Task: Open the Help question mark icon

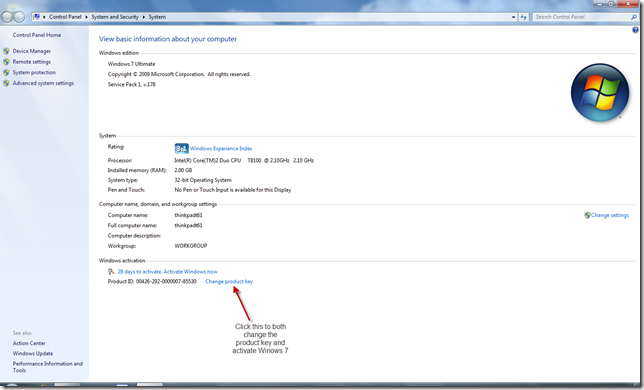Action: pyautogui.click(x=635, y=30)
